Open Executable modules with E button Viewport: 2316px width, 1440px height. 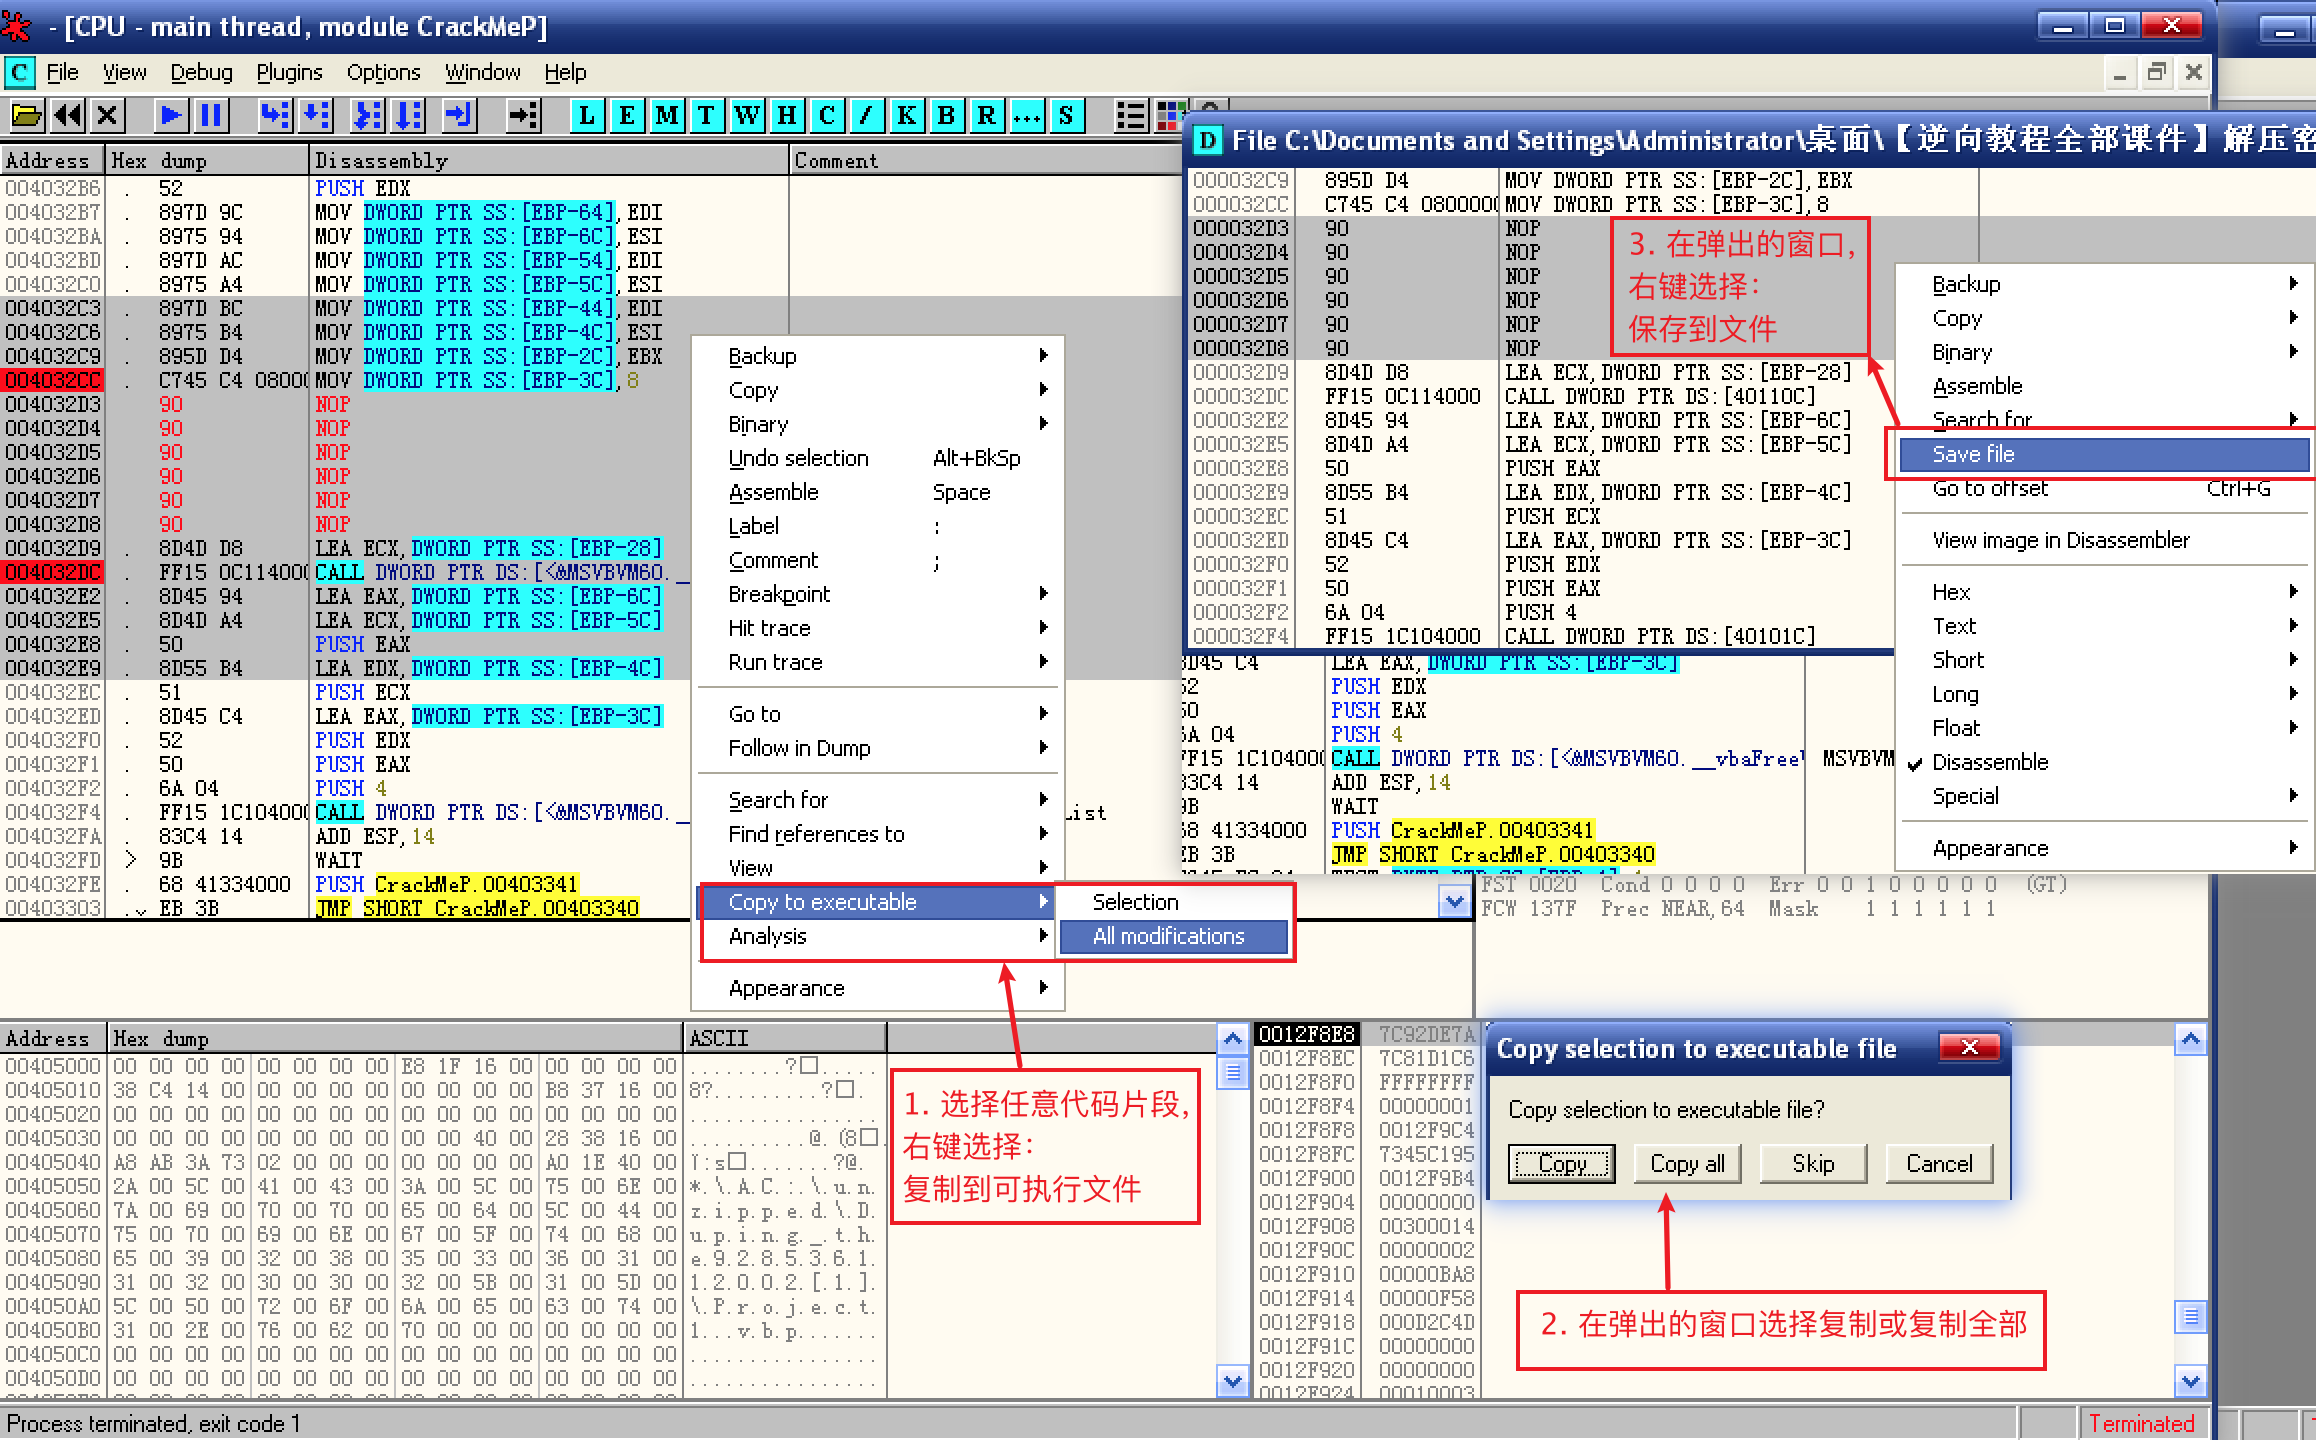627,115
